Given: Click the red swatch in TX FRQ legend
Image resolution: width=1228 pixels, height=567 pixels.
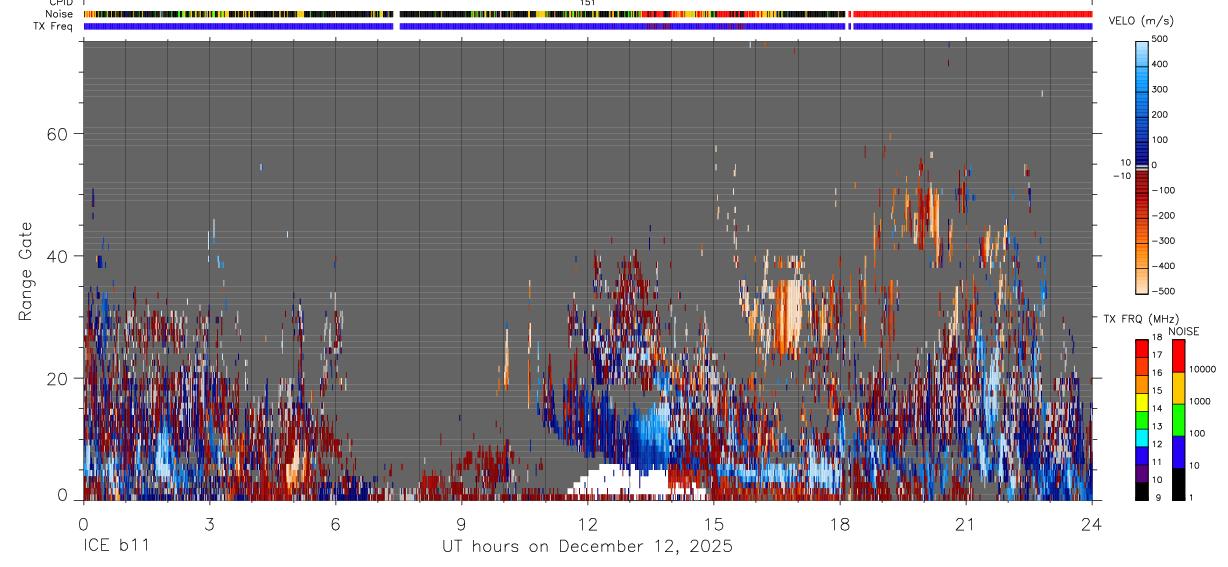Looking at the screenshot, I should coord(1141,349).
